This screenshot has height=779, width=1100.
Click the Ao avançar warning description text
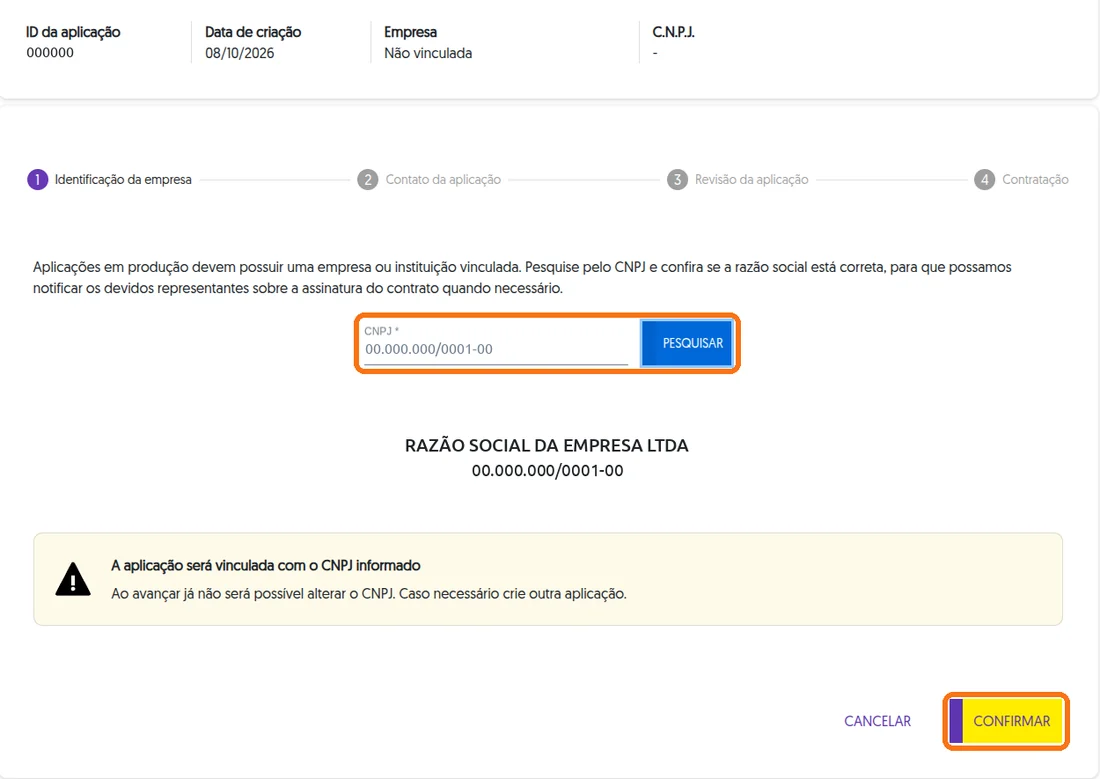[369, 594]
